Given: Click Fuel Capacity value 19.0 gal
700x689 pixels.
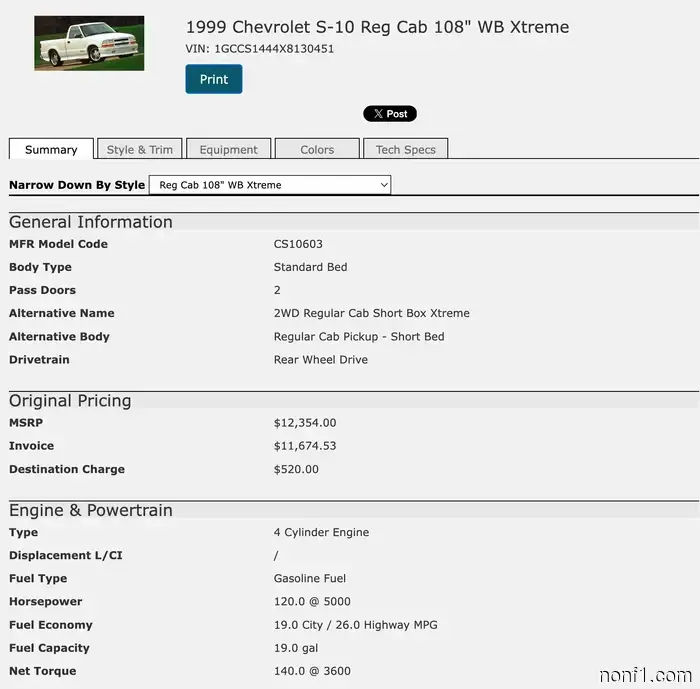Looking at the screenshot, I should click(x=296, y=648).
